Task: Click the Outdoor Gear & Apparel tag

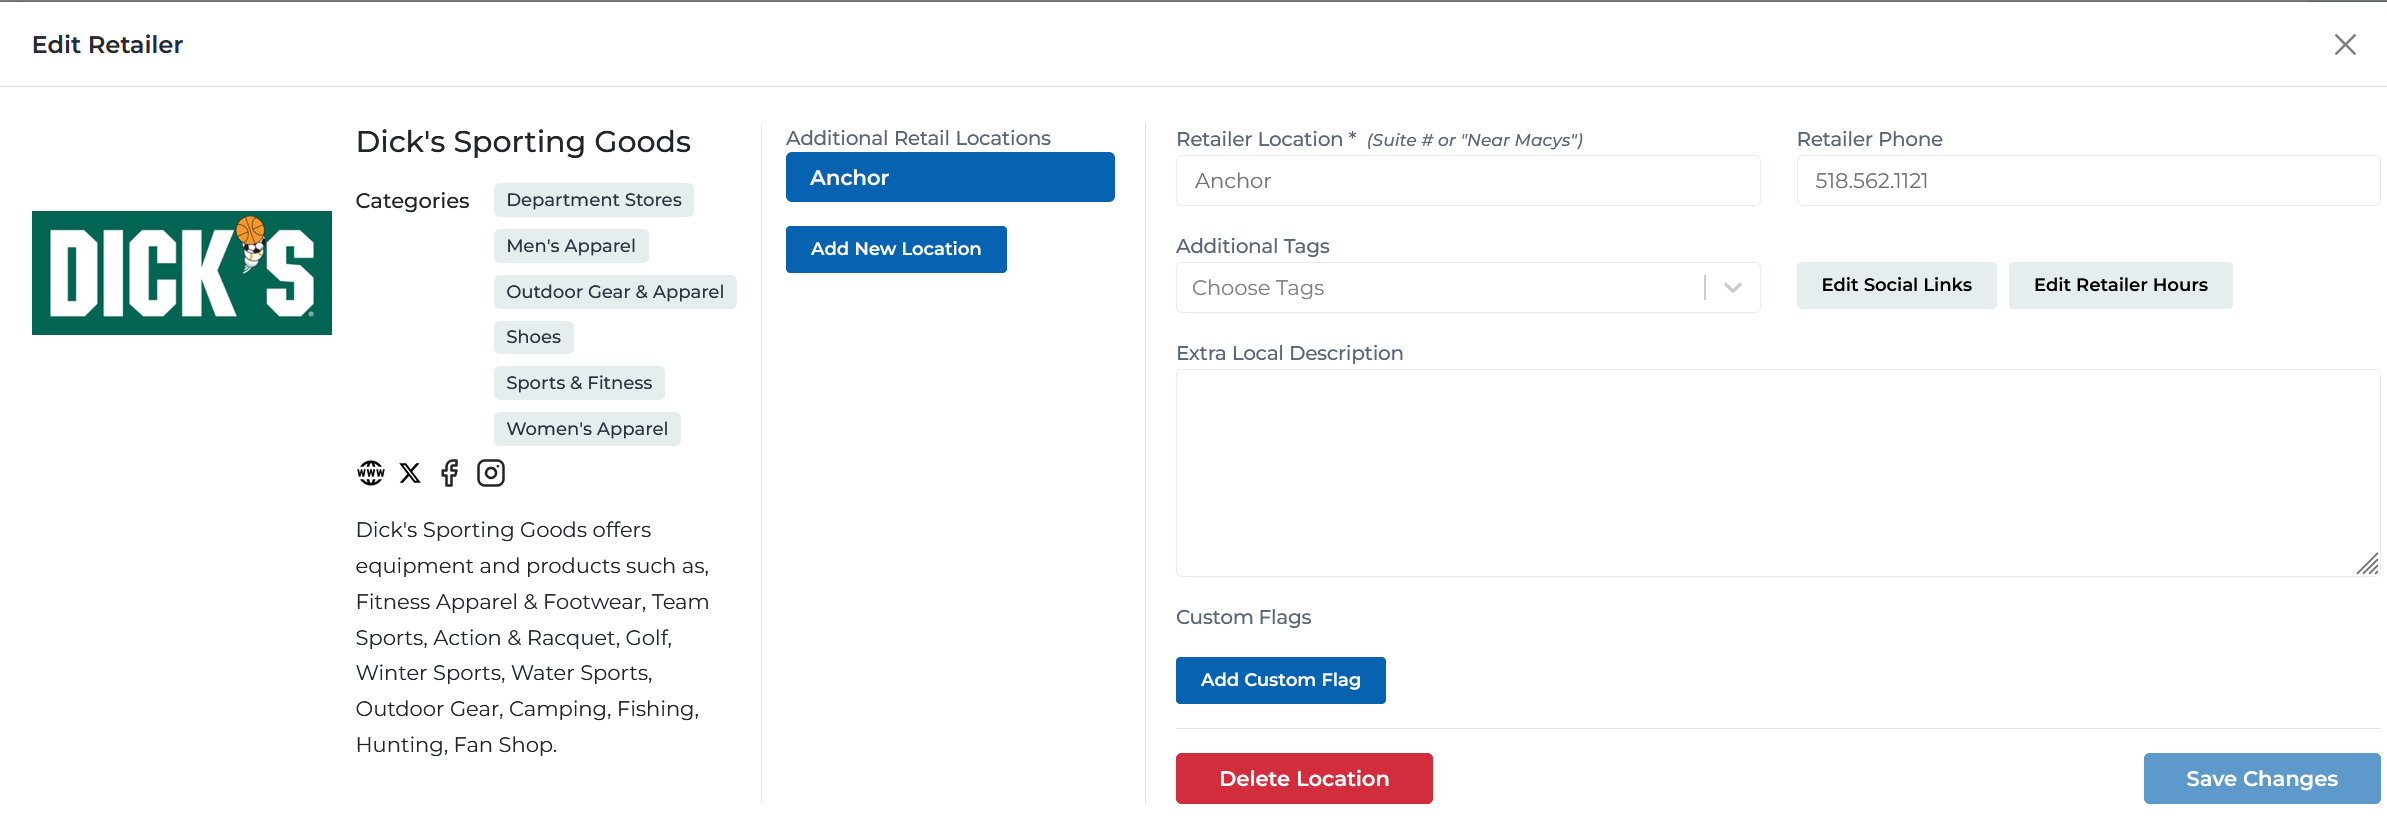Action: pos(615,292)
